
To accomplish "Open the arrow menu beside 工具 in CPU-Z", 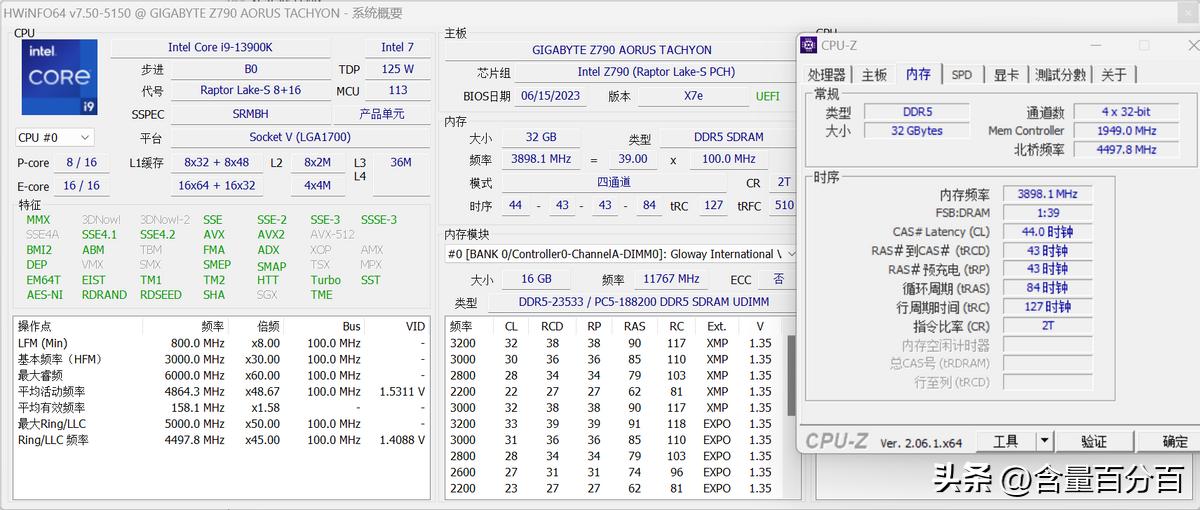I will (1045, 441).
